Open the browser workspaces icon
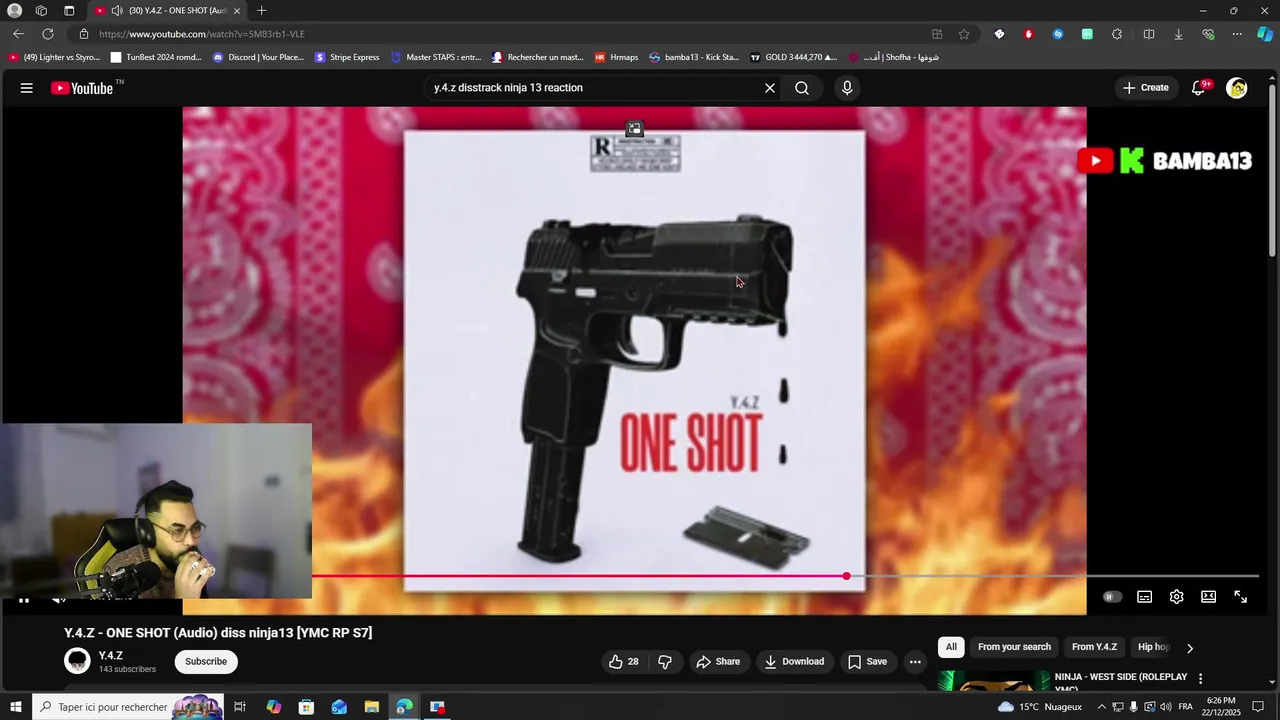1280x720 pixels. 41,10
